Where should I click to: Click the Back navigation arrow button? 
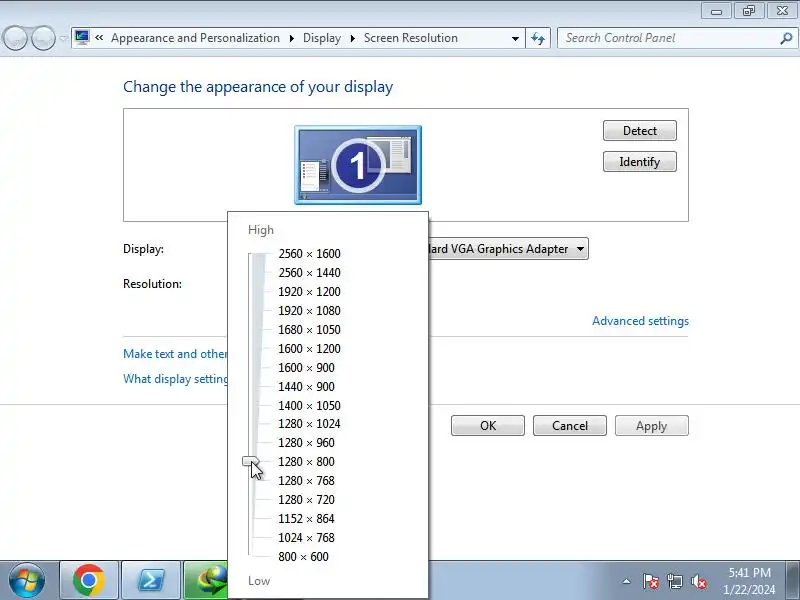15,38
